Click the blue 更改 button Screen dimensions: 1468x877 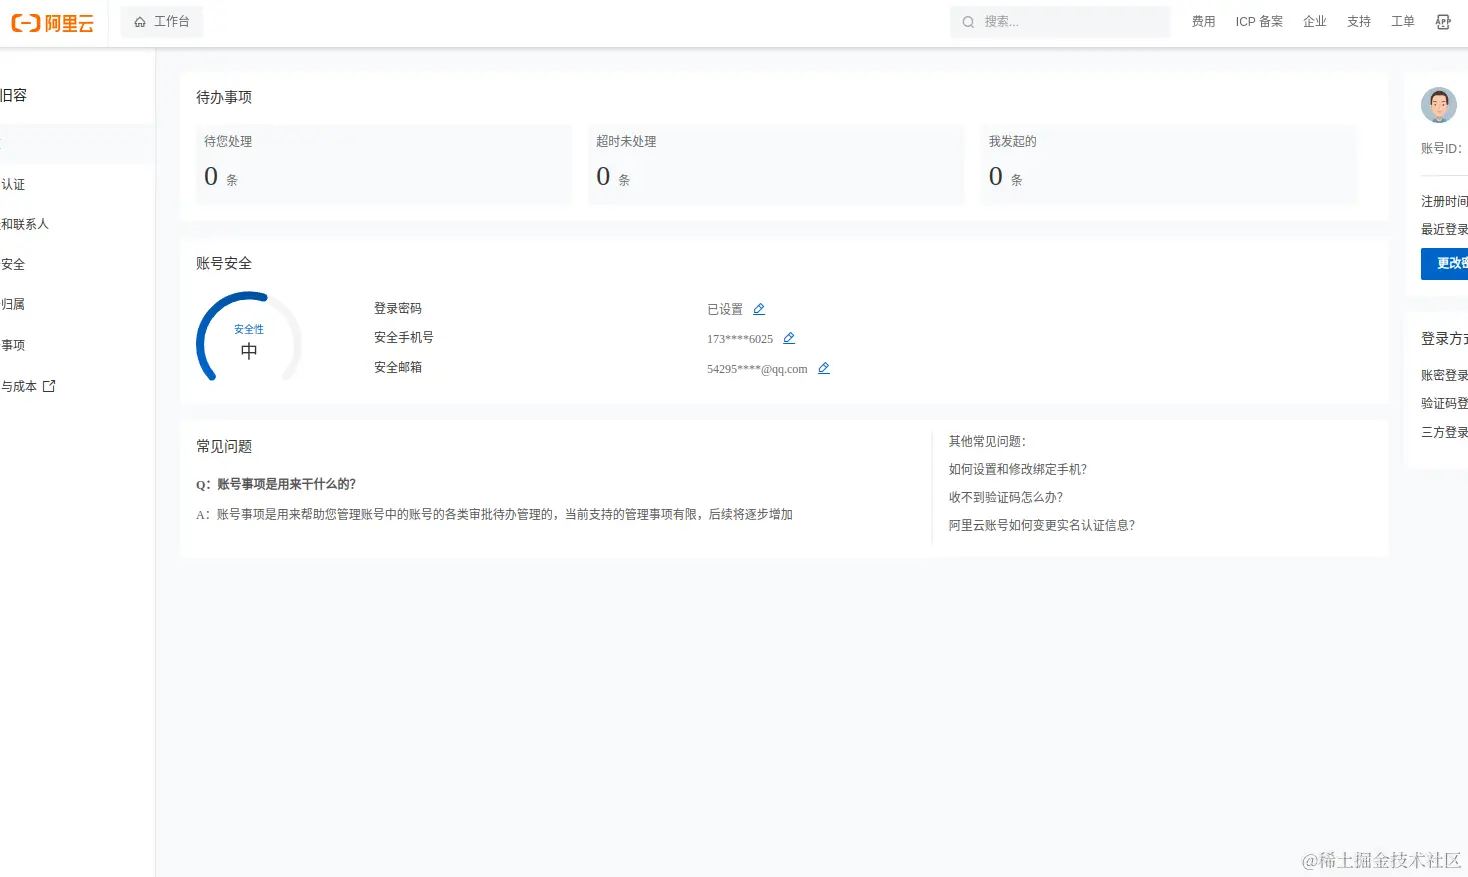(1445, 264)
